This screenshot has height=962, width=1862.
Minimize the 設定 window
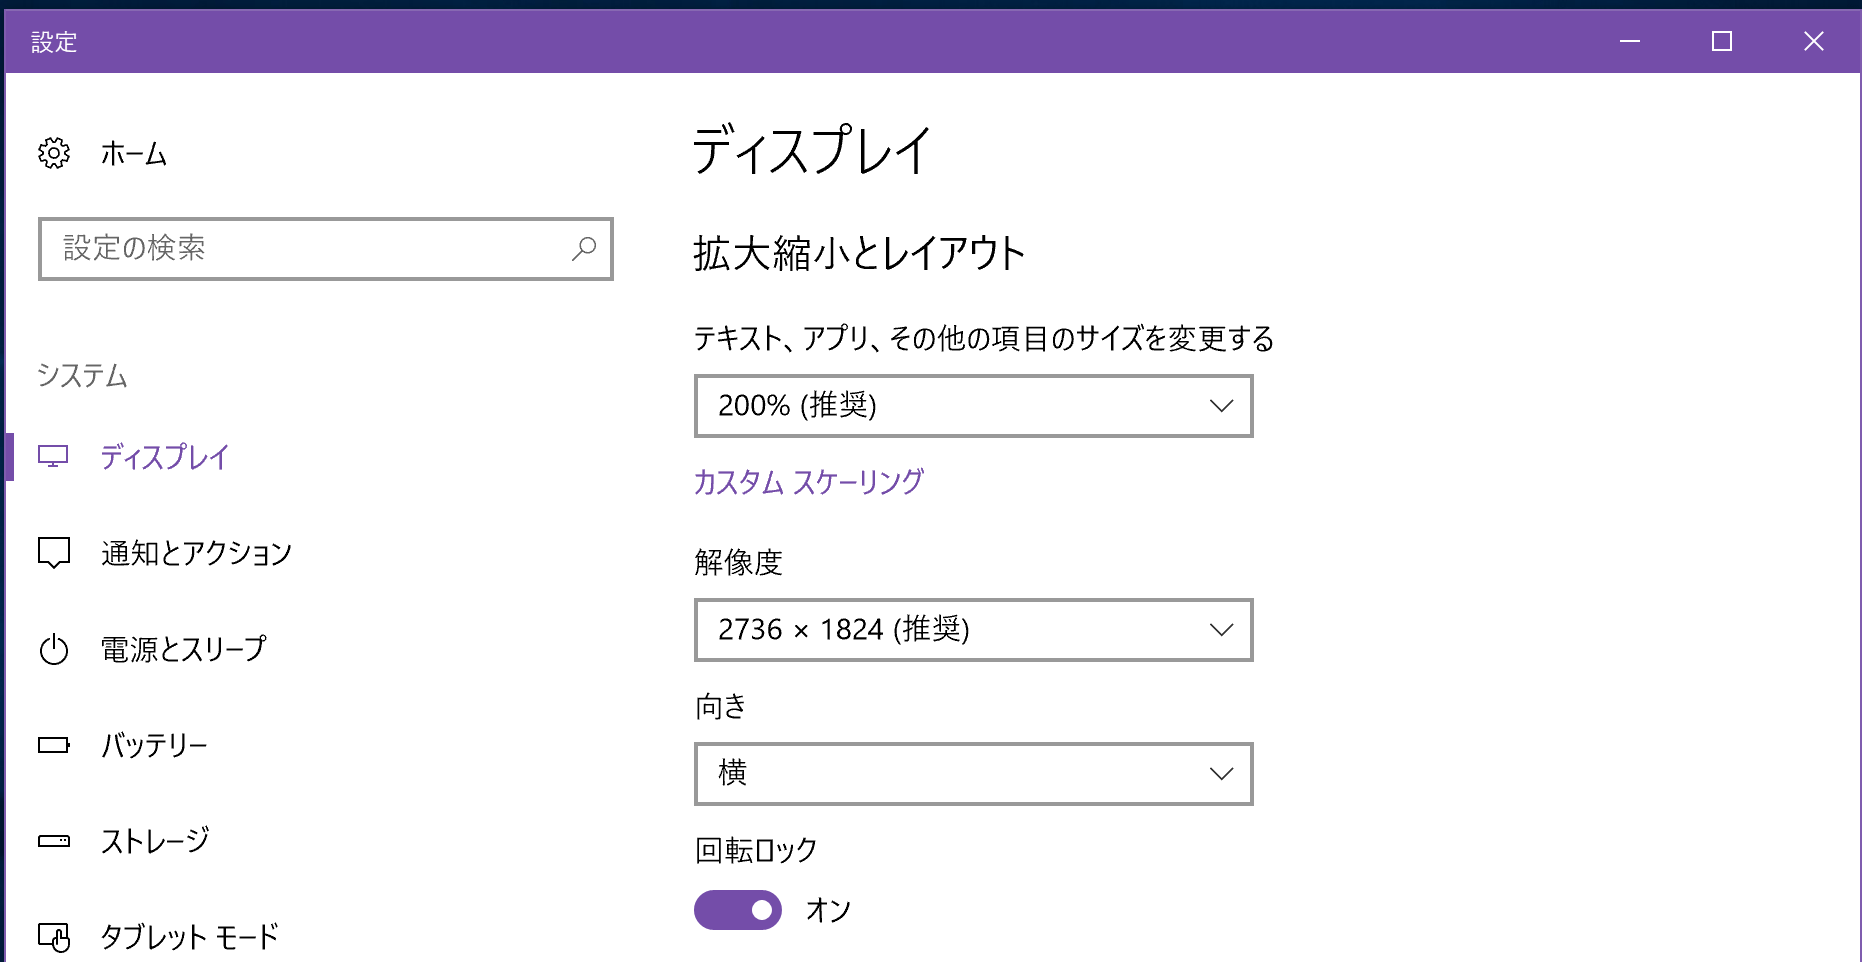[1630, 41]
